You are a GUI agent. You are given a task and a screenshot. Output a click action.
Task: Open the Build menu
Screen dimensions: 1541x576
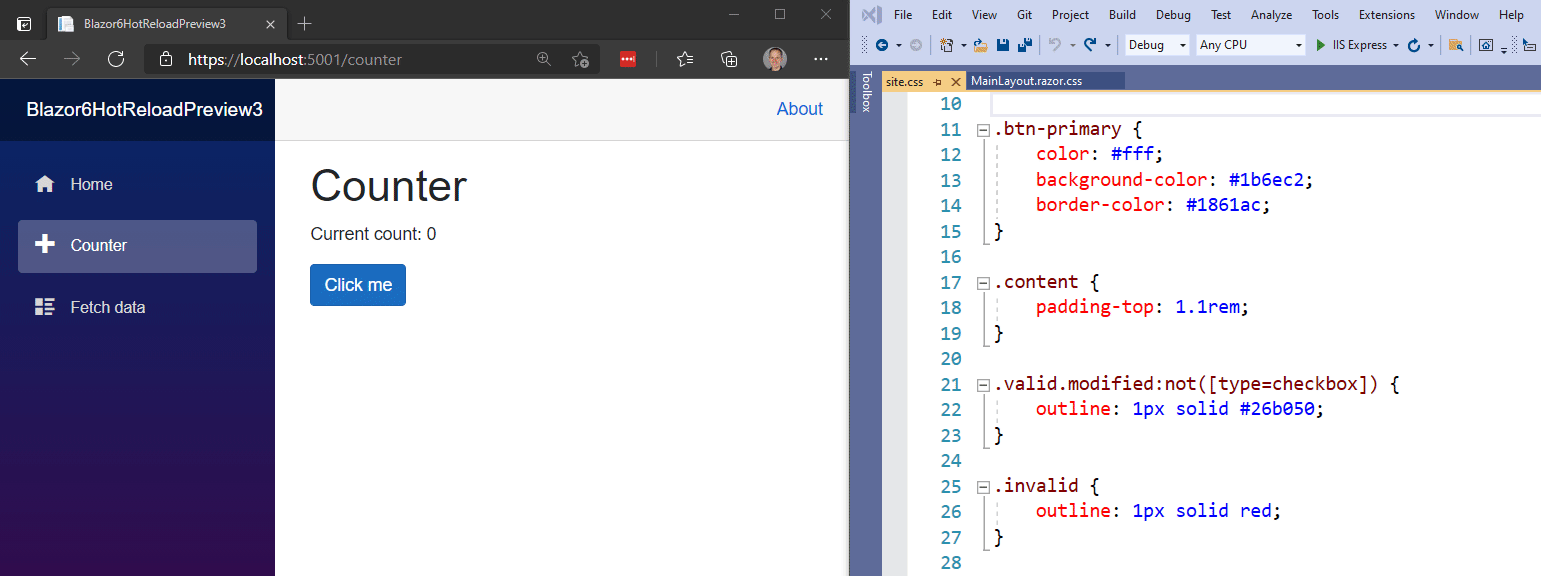1122,15
